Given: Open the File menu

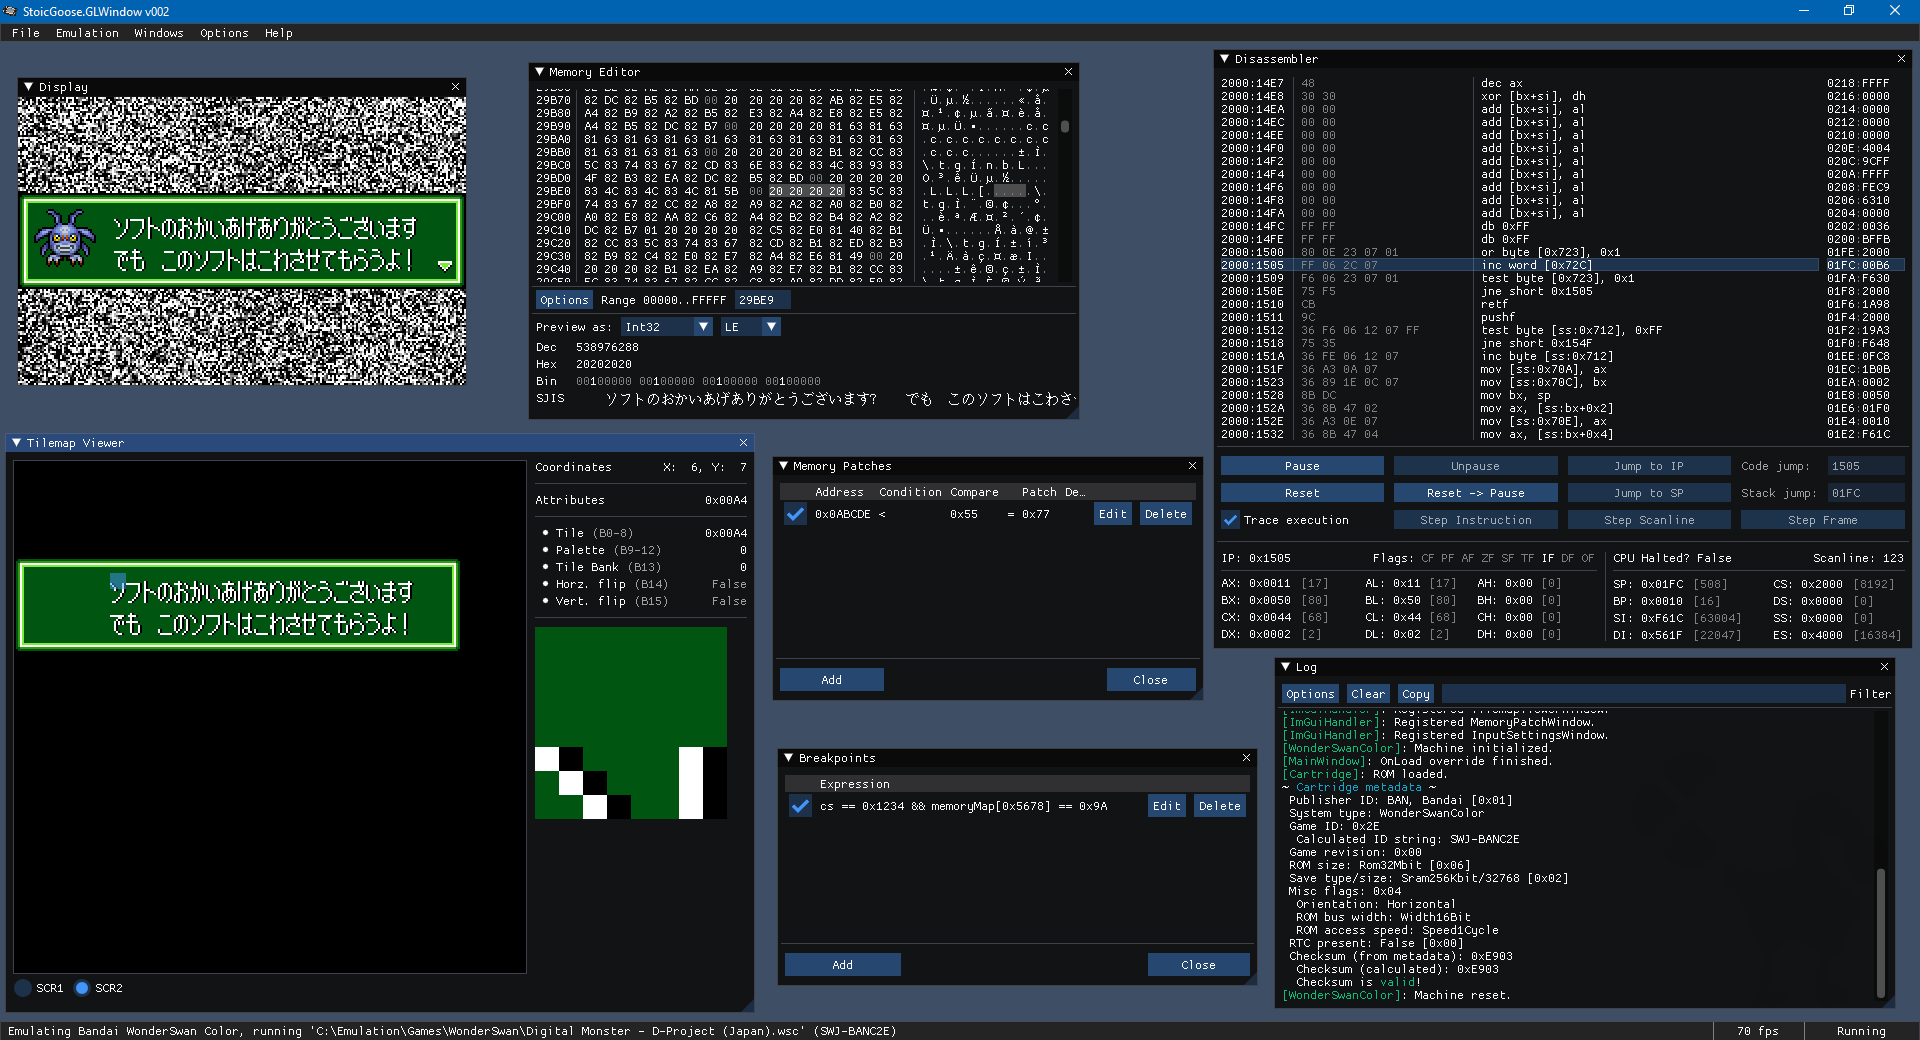Looking at the screenshot, I should point(26,33).
